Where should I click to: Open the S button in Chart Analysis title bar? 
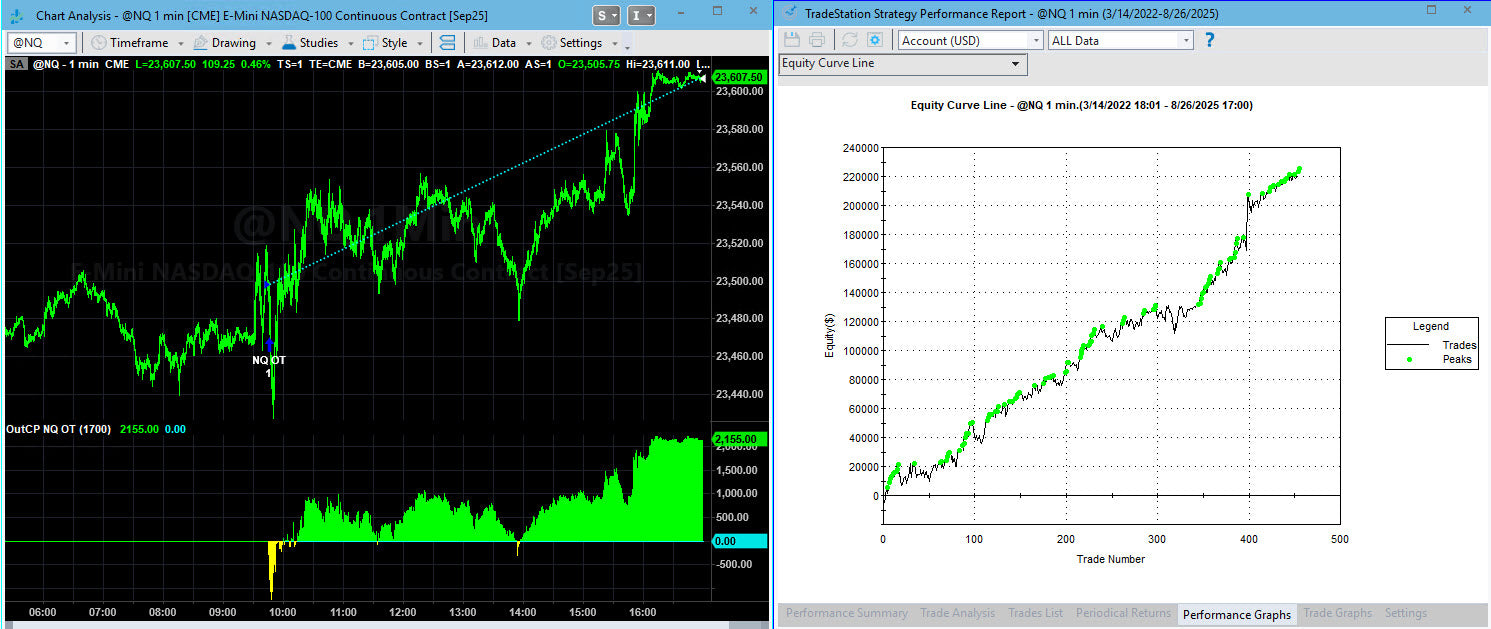606,15
